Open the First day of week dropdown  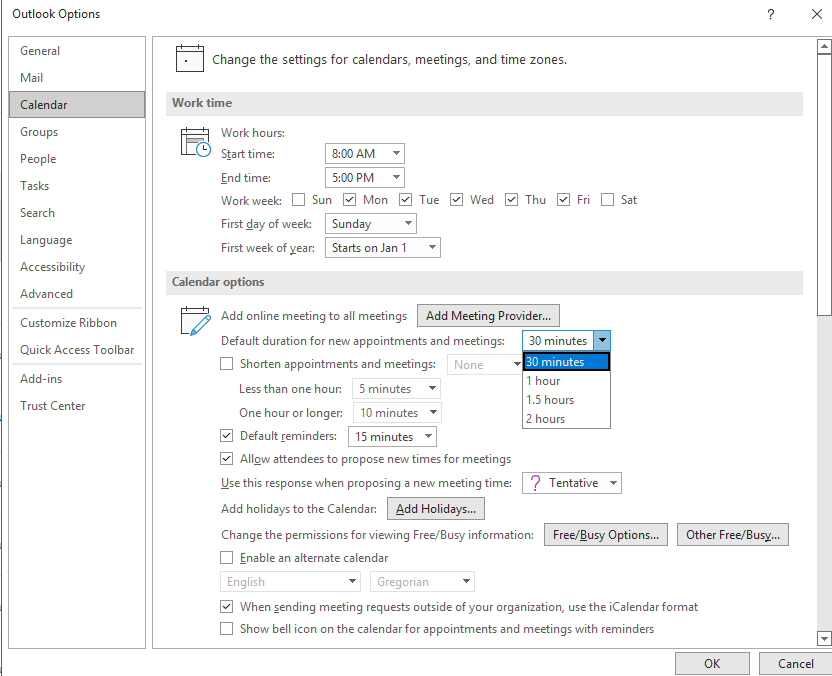coord(408,223)
